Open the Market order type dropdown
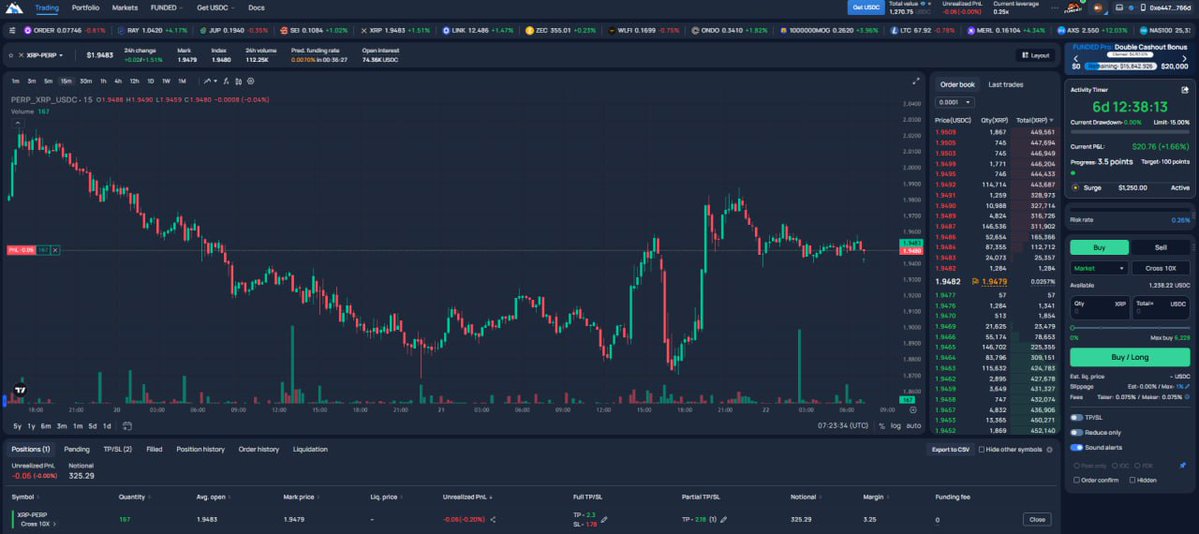 pyautogui.click(x=1100, y=269)
